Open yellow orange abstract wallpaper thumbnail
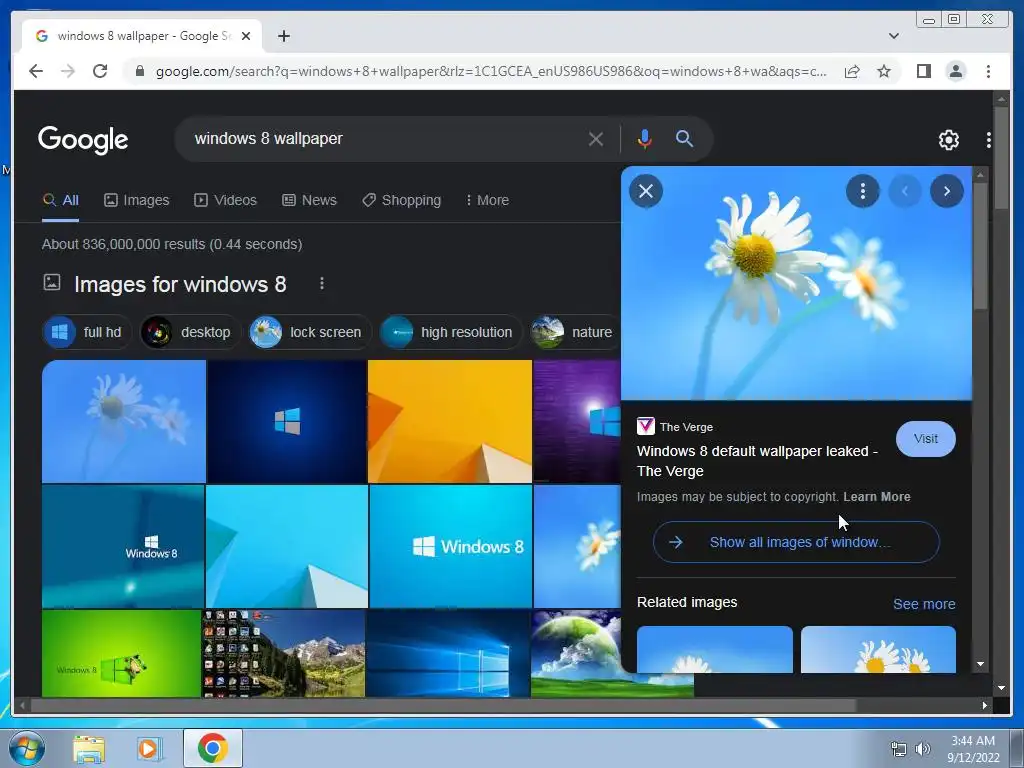Viewport: 1024px width, 768px height. (450, 421)
